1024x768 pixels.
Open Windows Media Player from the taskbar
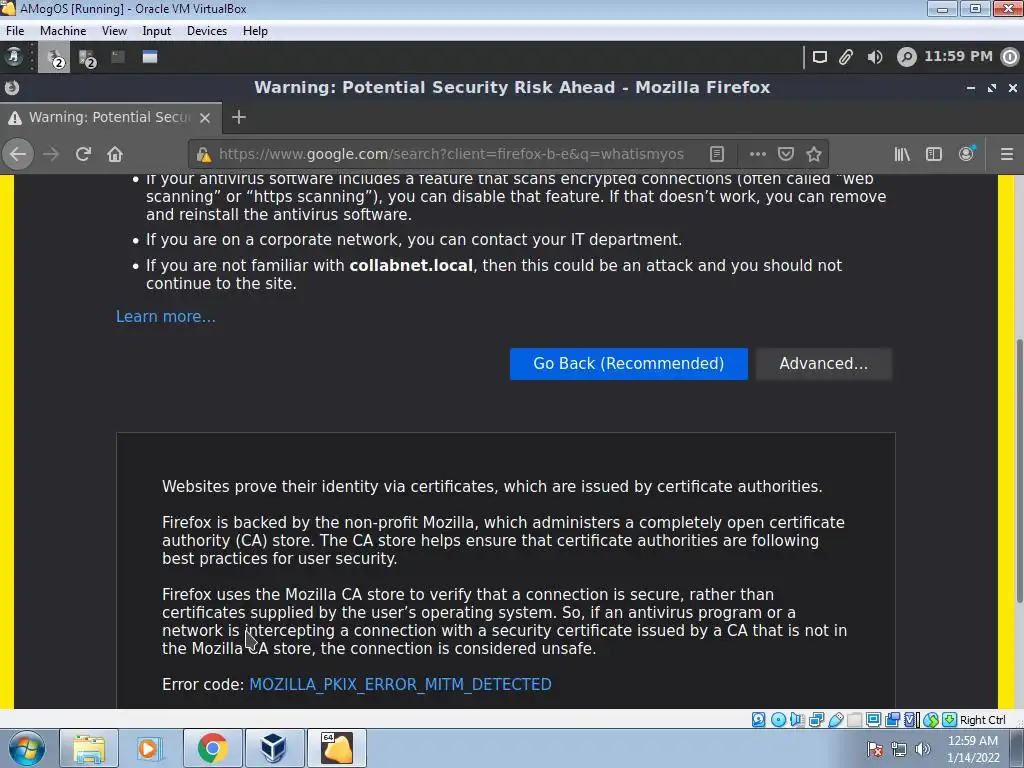click(x=149, y=748)
